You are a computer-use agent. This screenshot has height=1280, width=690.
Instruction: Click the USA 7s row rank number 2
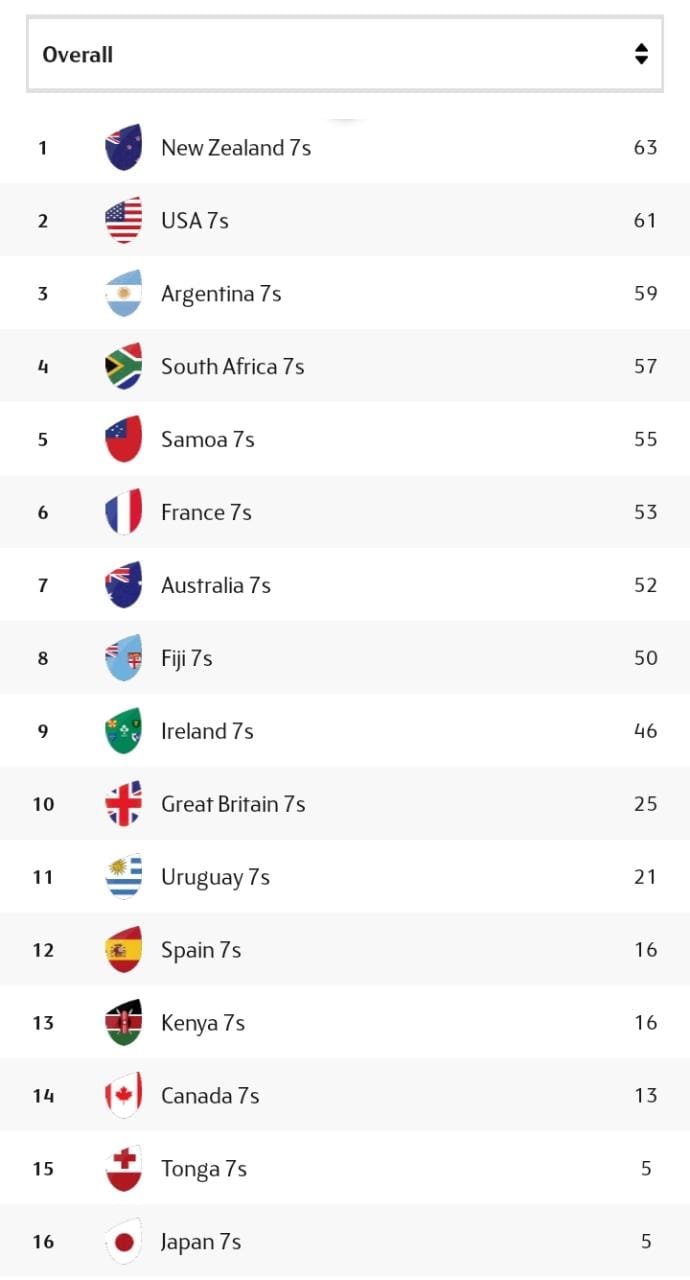click(43, 221)
